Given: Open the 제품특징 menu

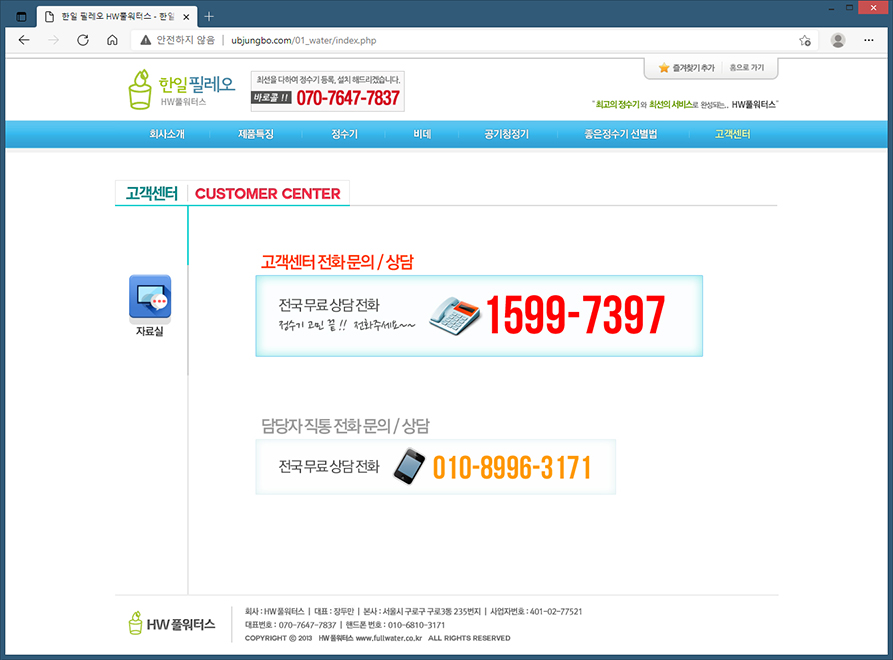Looking at the screenshot, I should (x=256, y=134).
